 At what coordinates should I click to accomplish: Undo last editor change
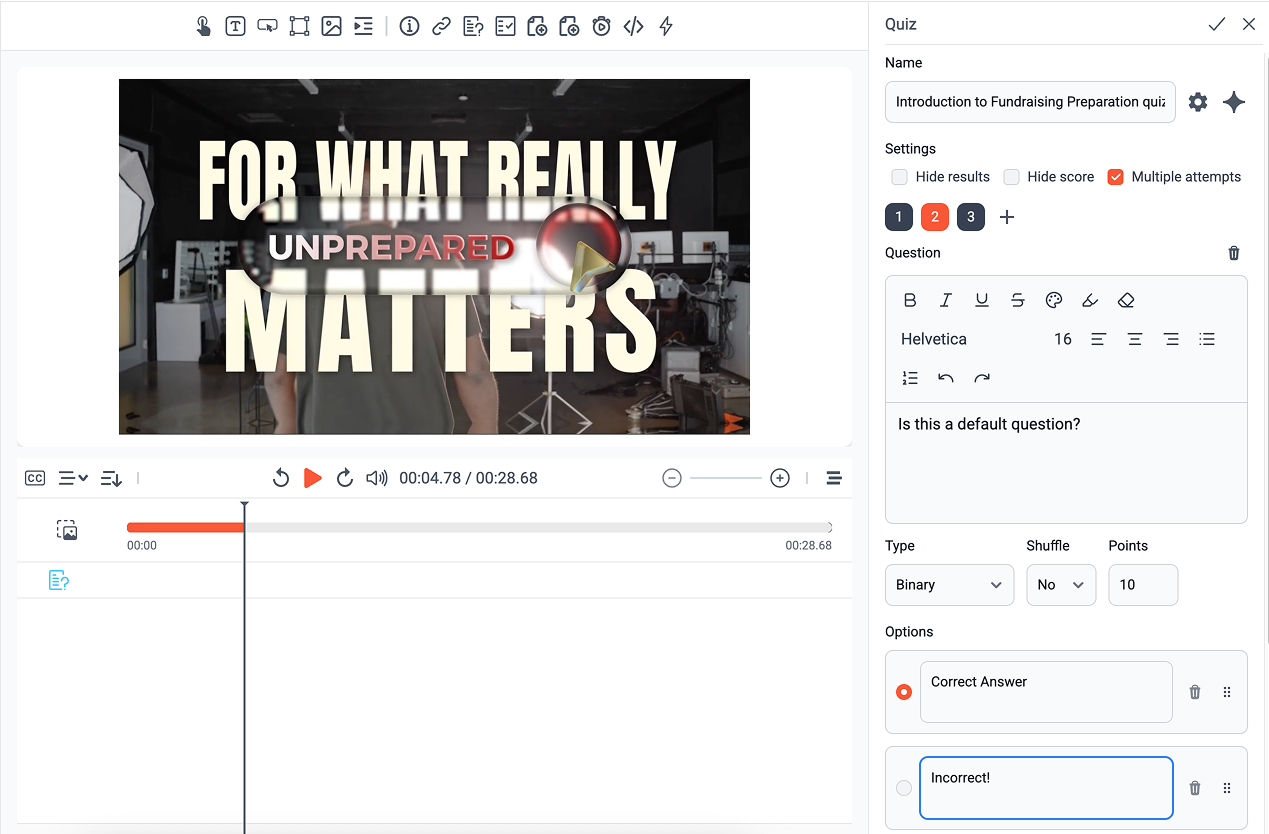pyautogui.click(x=946, y=378)
